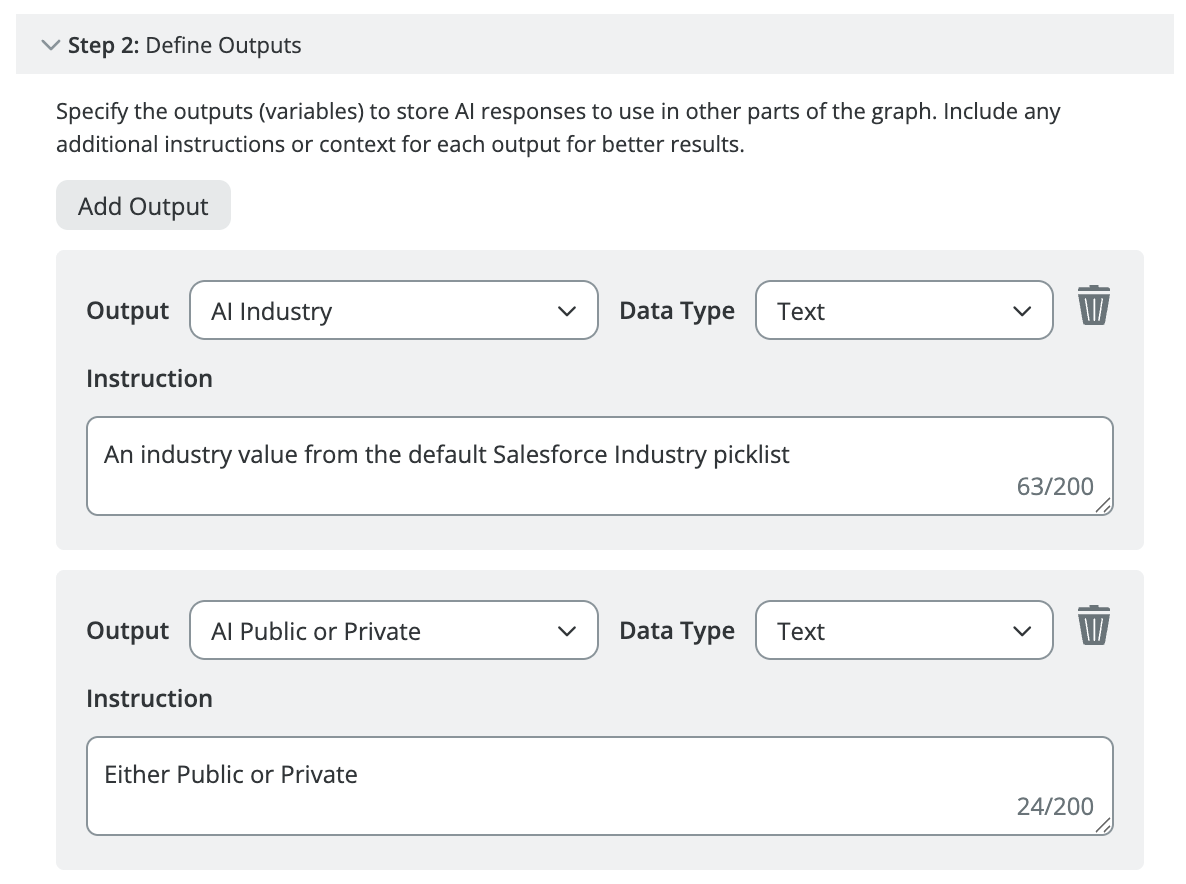The height and width of the screenshot is (884, 1186).
Task: Click Data Type label in AI Industry row
Action: click(676, 311)
